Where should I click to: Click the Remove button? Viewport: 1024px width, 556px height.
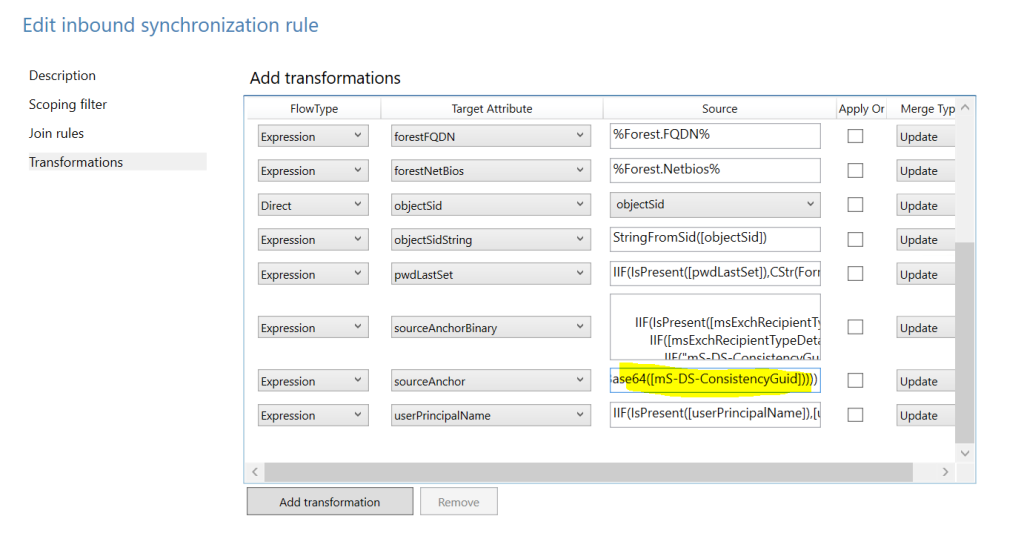(x=458, y=502)
